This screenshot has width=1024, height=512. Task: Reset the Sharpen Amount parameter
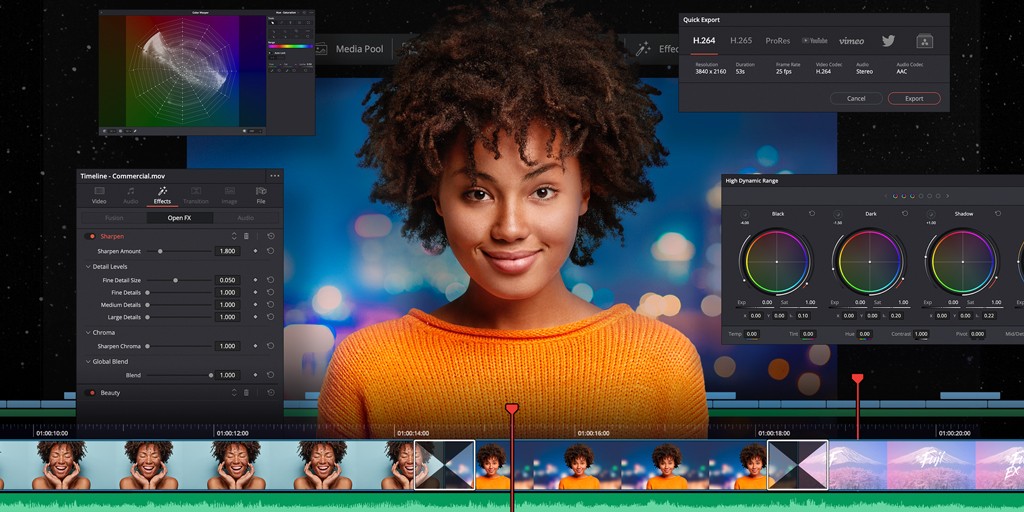click(x=270, y=251)
